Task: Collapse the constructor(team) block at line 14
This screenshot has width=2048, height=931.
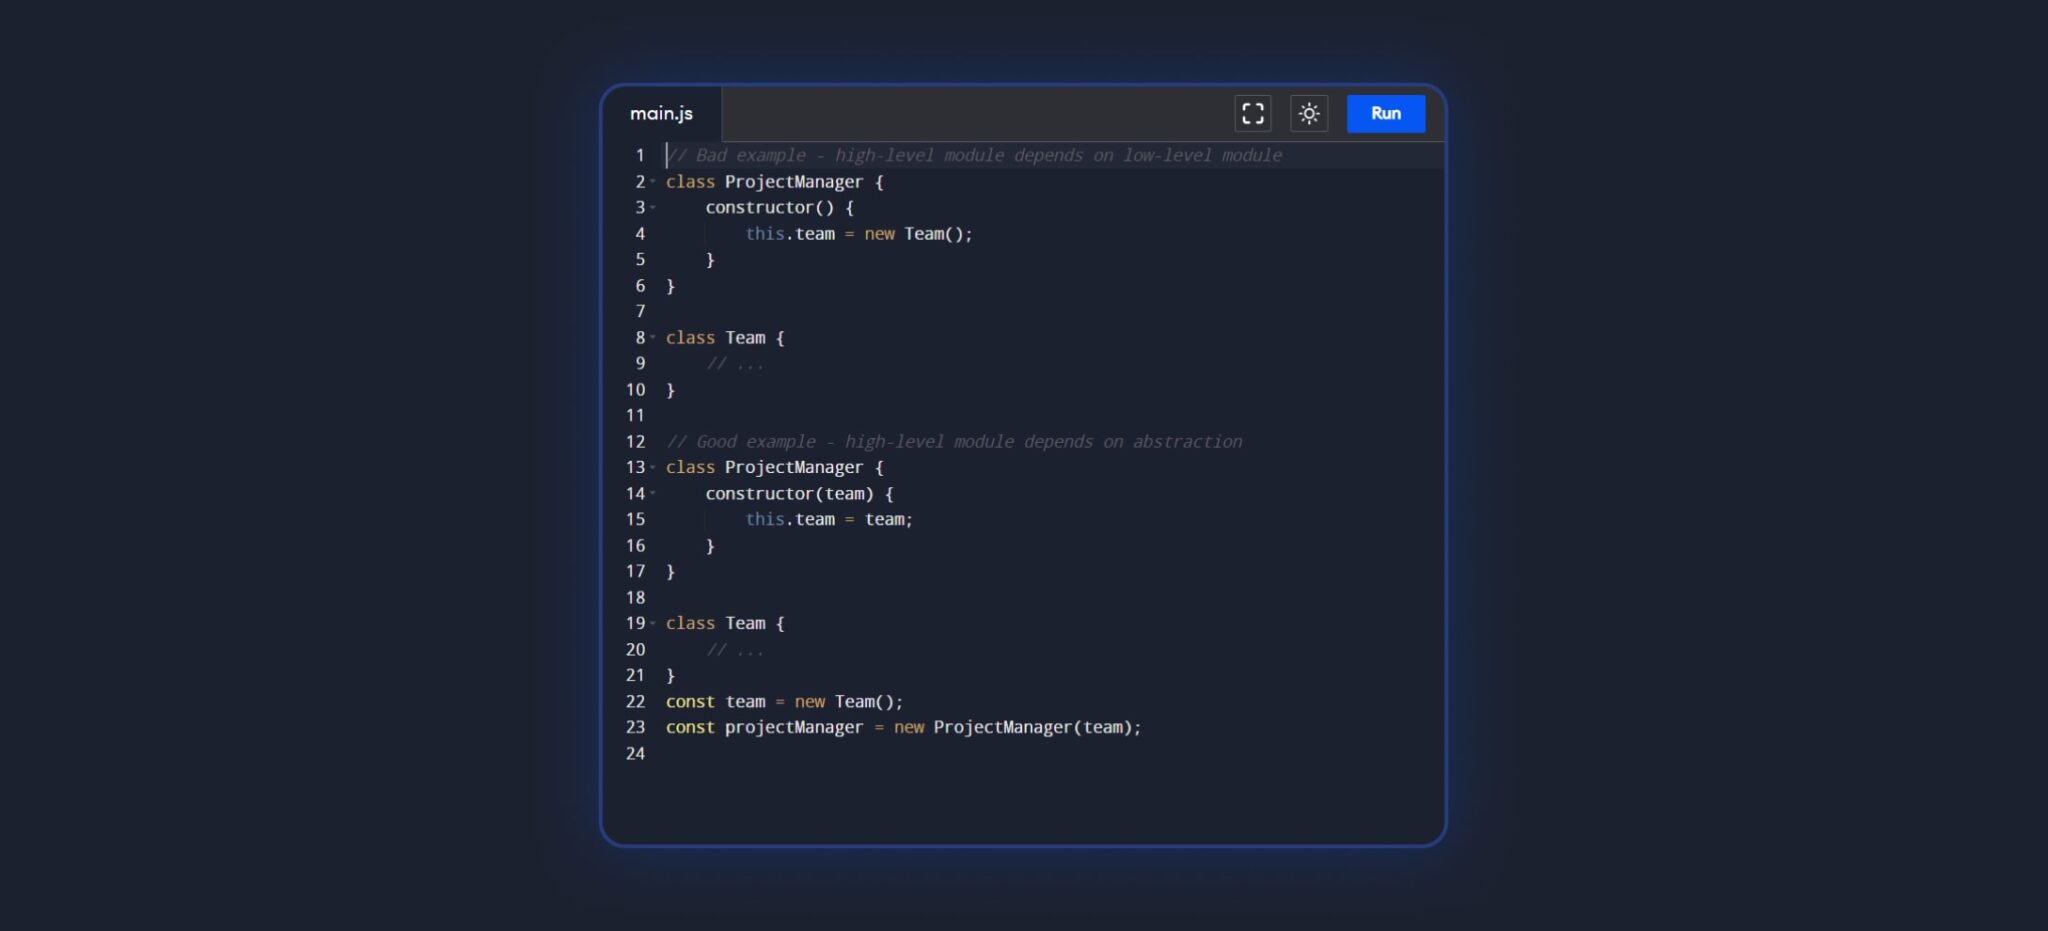Action: 653,494
